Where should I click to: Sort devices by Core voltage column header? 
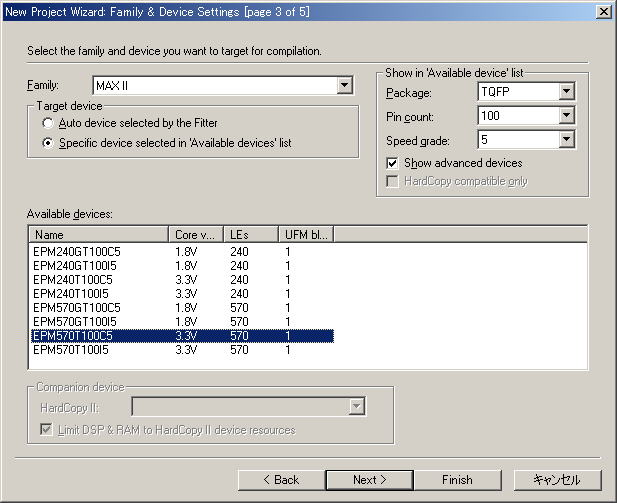click(196, 235)
